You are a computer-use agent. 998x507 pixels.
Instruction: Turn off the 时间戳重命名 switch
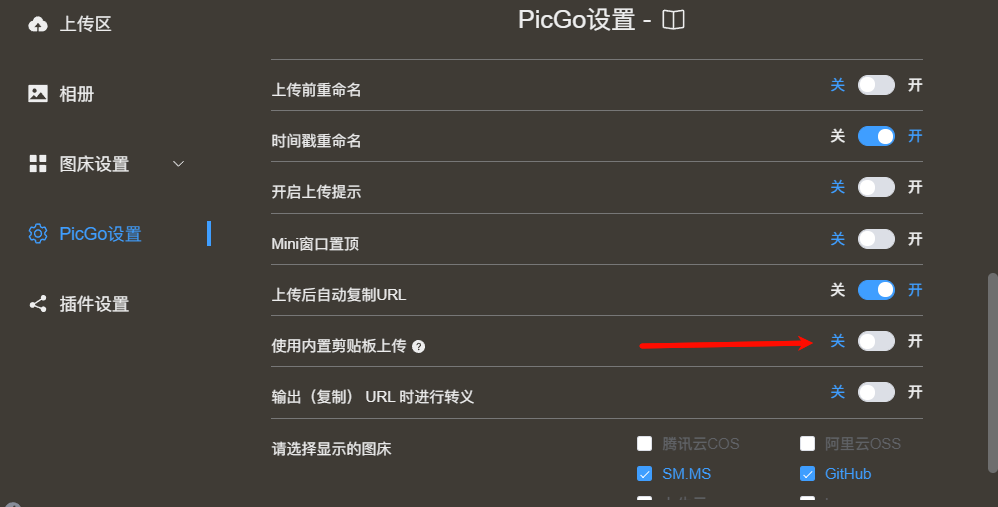tap(876, 136)
